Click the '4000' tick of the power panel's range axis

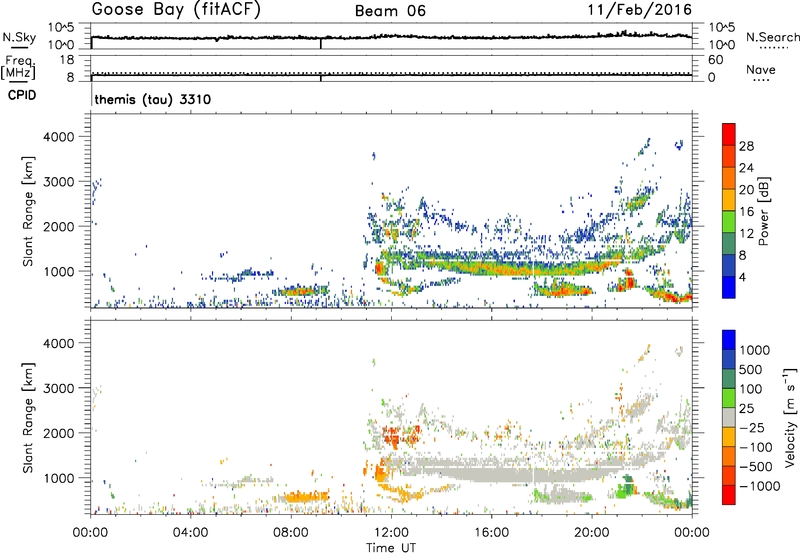click(59, 137)
